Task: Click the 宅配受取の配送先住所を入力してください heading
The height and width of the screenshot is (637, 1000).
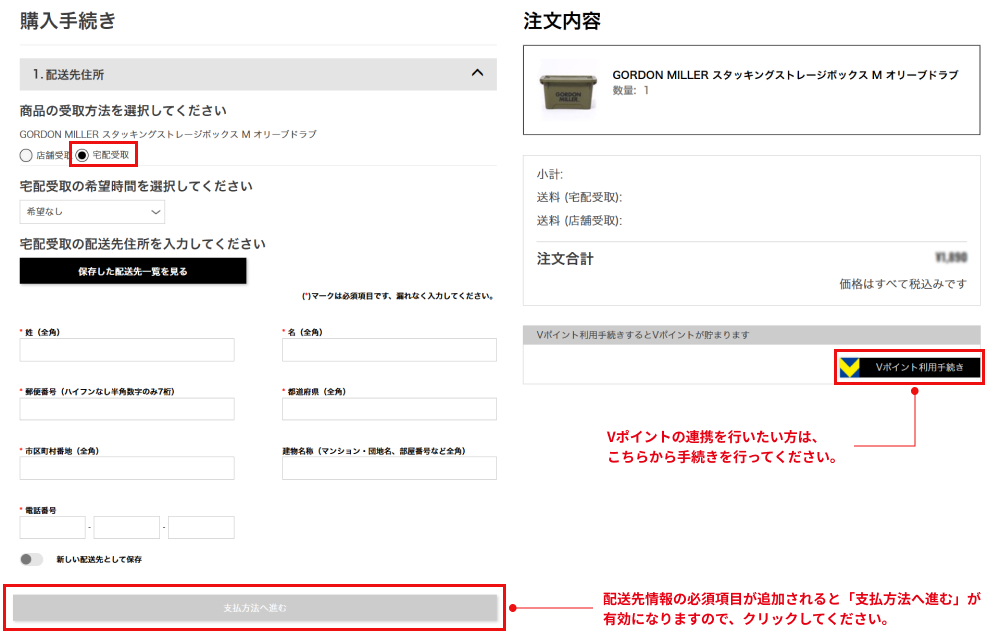Action: 143,244
